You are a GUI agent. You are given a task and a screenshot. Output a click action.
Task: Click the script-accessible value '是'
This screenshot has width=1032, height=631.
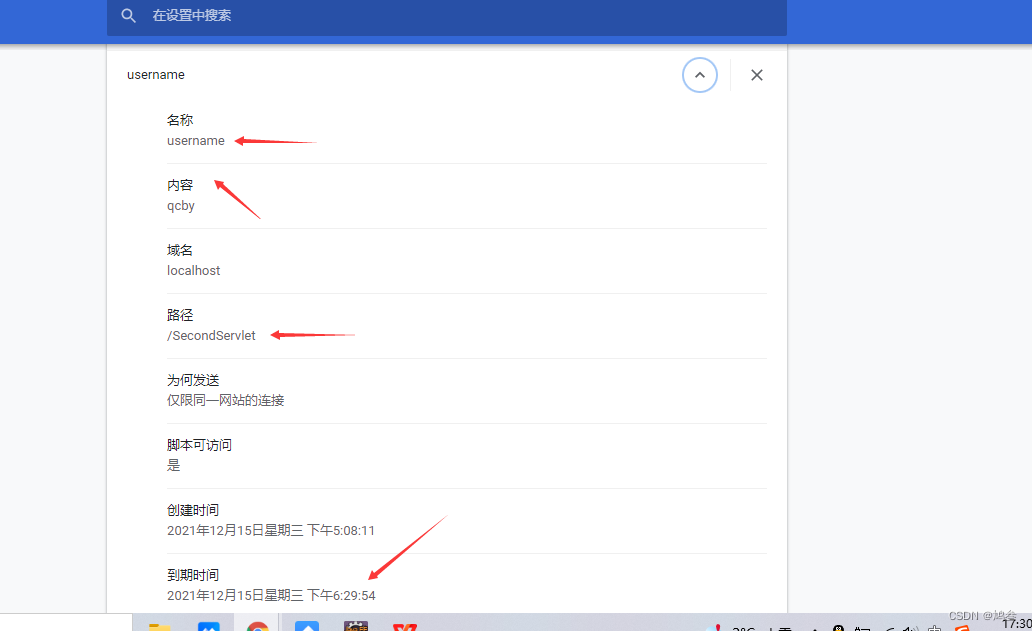[x=173, y=465]
